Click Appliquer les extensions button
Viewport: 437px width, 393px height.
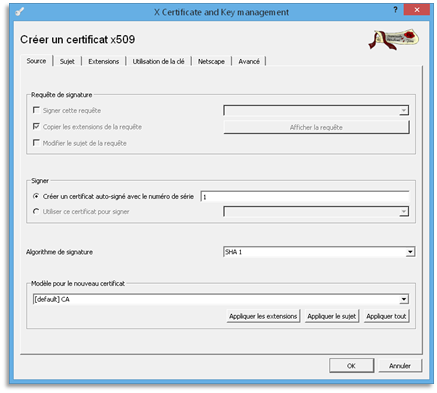(263, 316)
